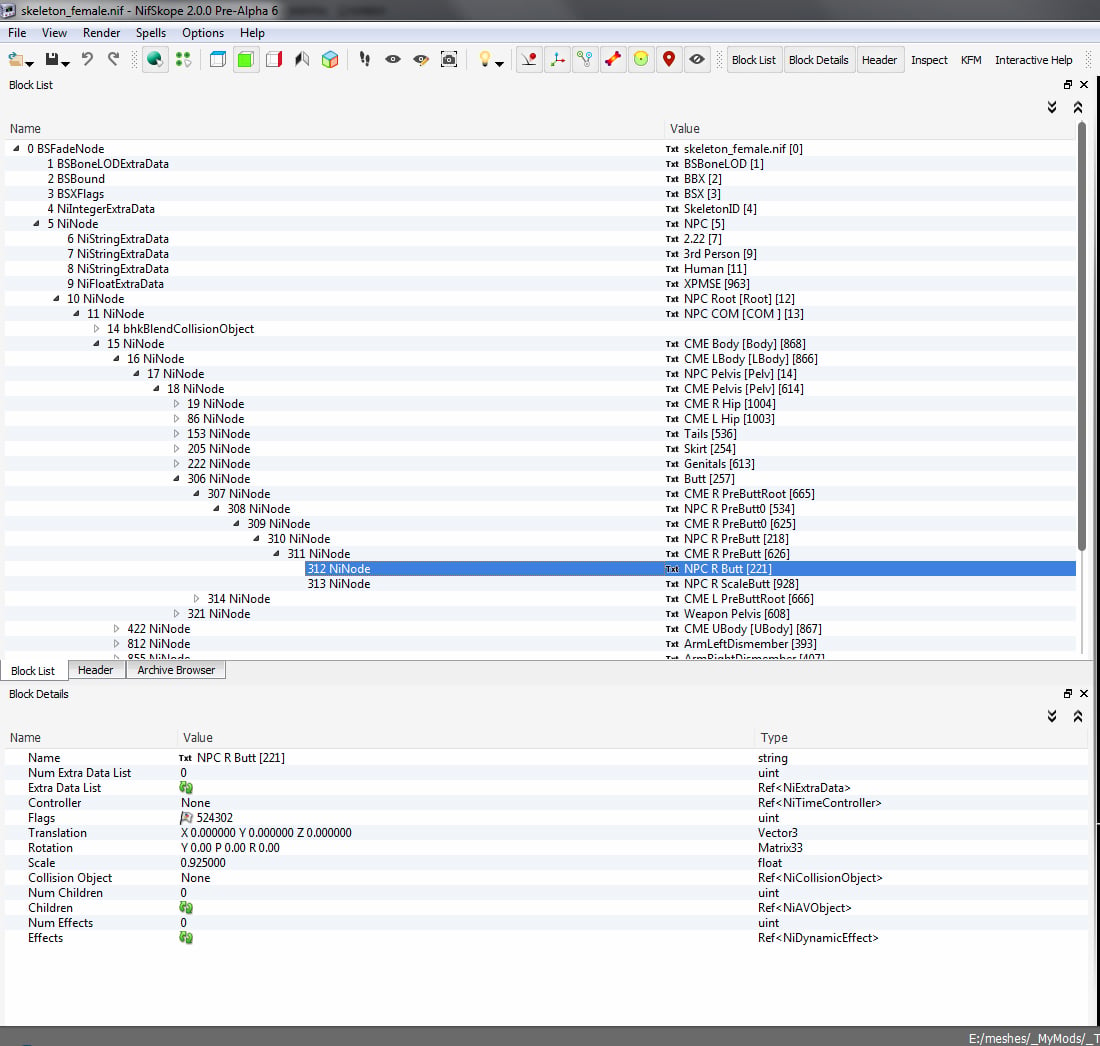The width and height of the screenshot is (1100, 1046).
Task: Click the lighting lightbulb icon
Action: tap(485, 60)
